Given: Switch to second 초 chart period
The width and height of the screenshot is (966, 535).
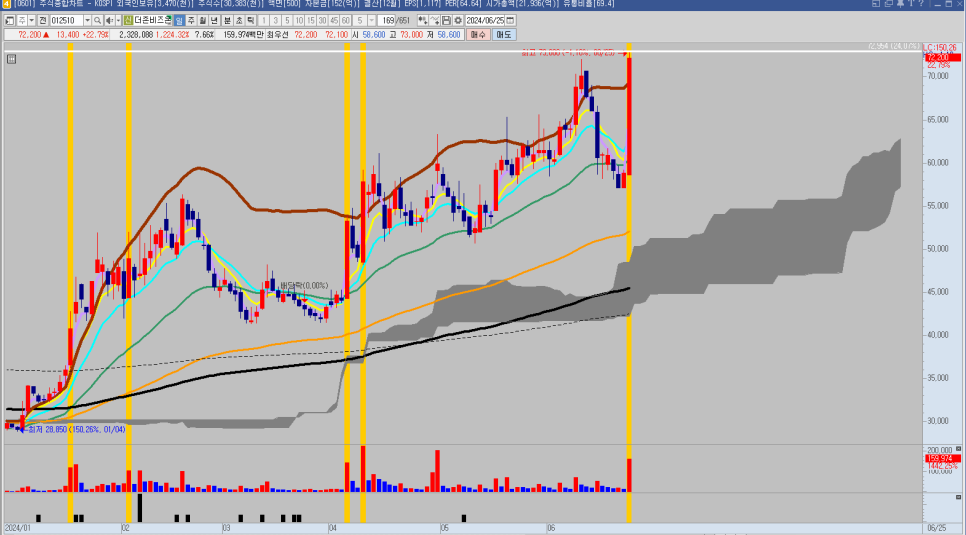Looking at the screenshot, I should (239, 20).
